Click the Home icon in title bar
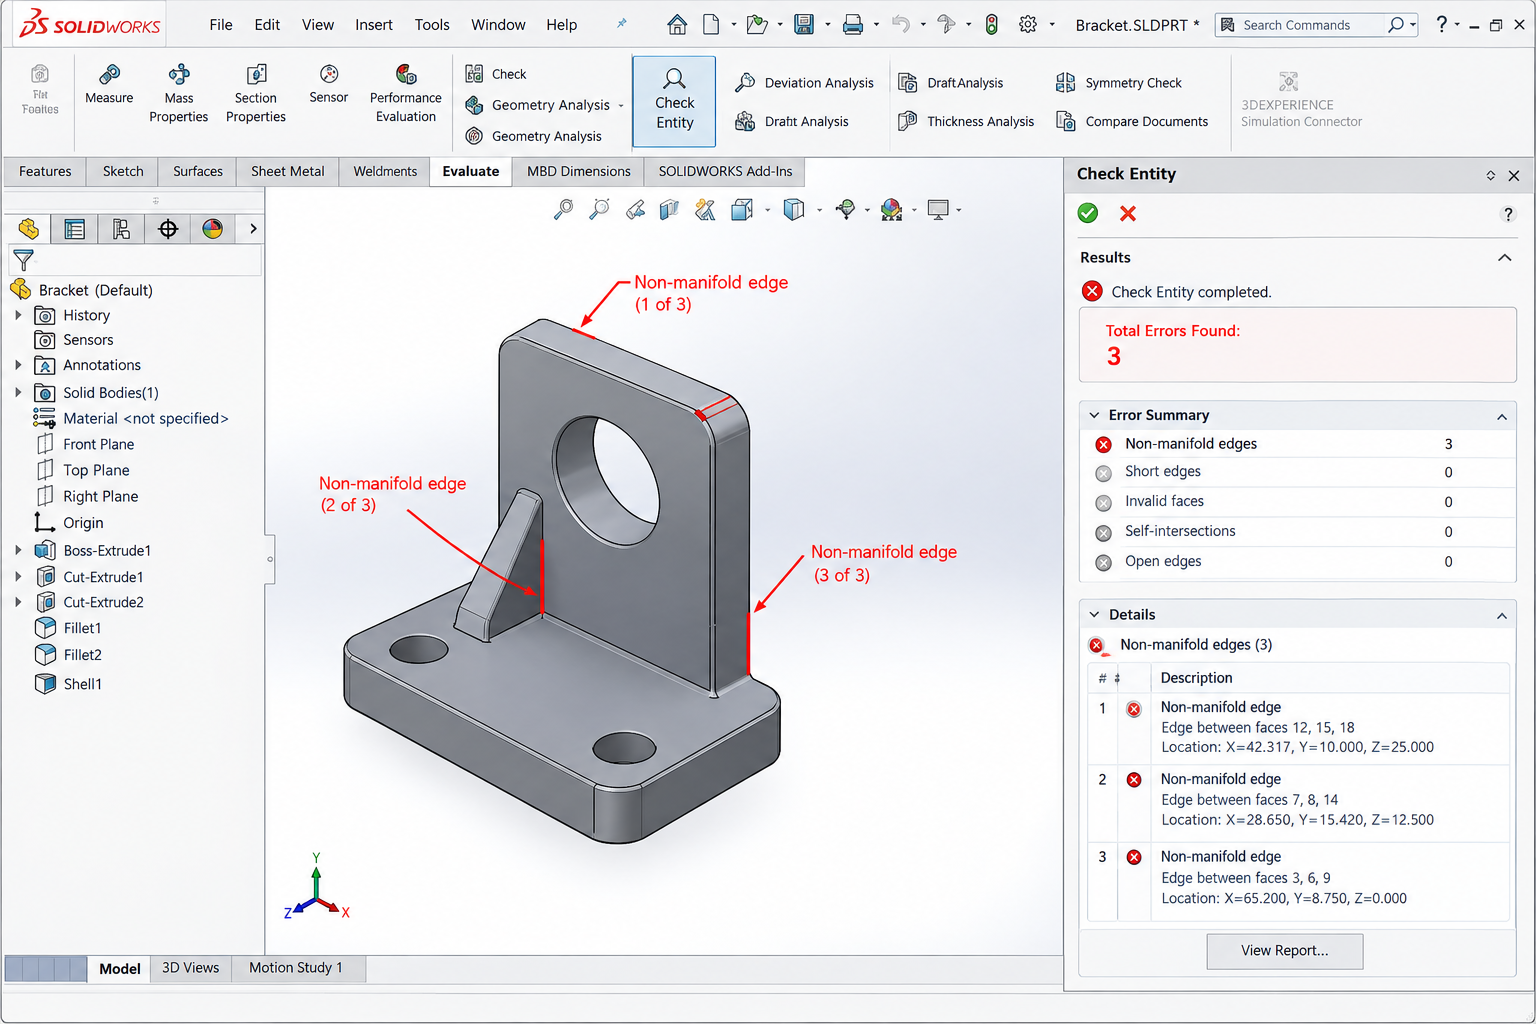Image resolution: width=1536 pixels, height=1024 pixels. click(677, 25)
